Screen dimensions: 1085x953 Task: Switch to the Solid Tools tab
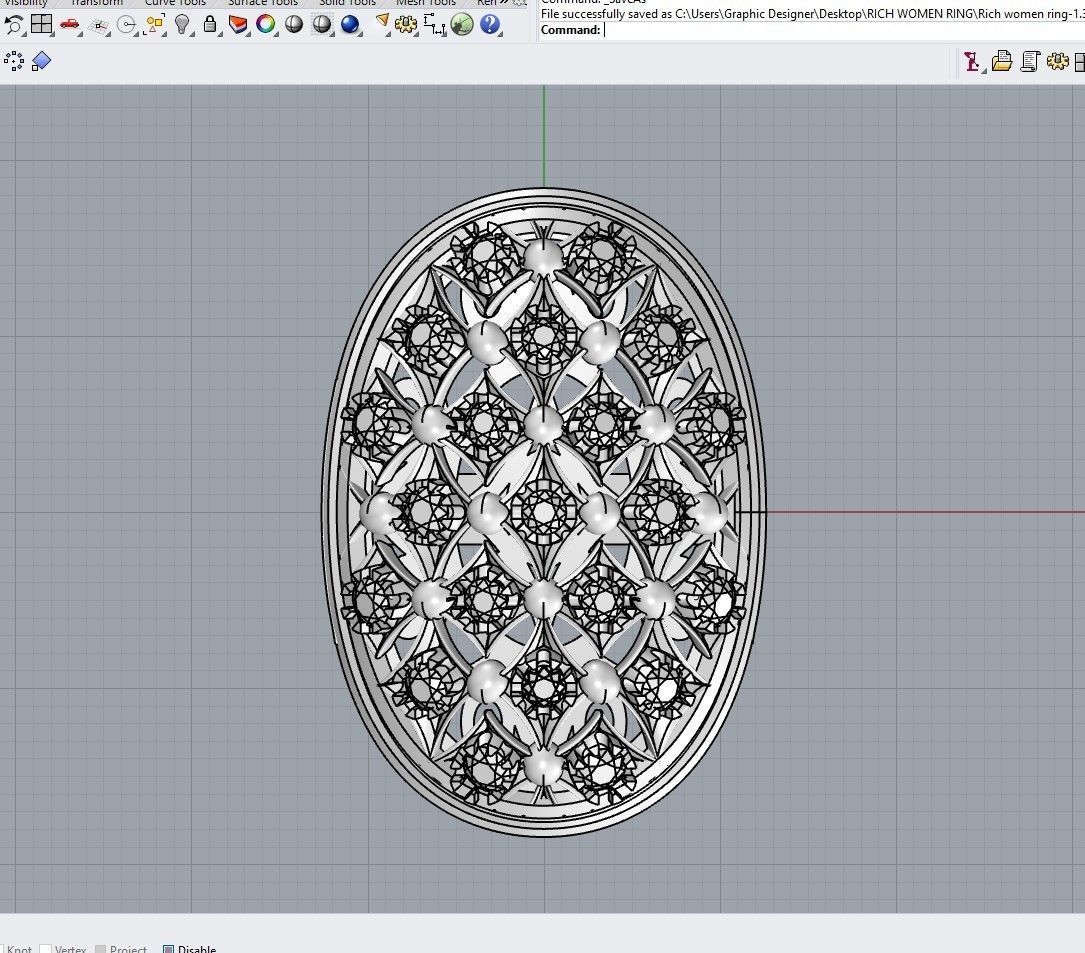347,3
